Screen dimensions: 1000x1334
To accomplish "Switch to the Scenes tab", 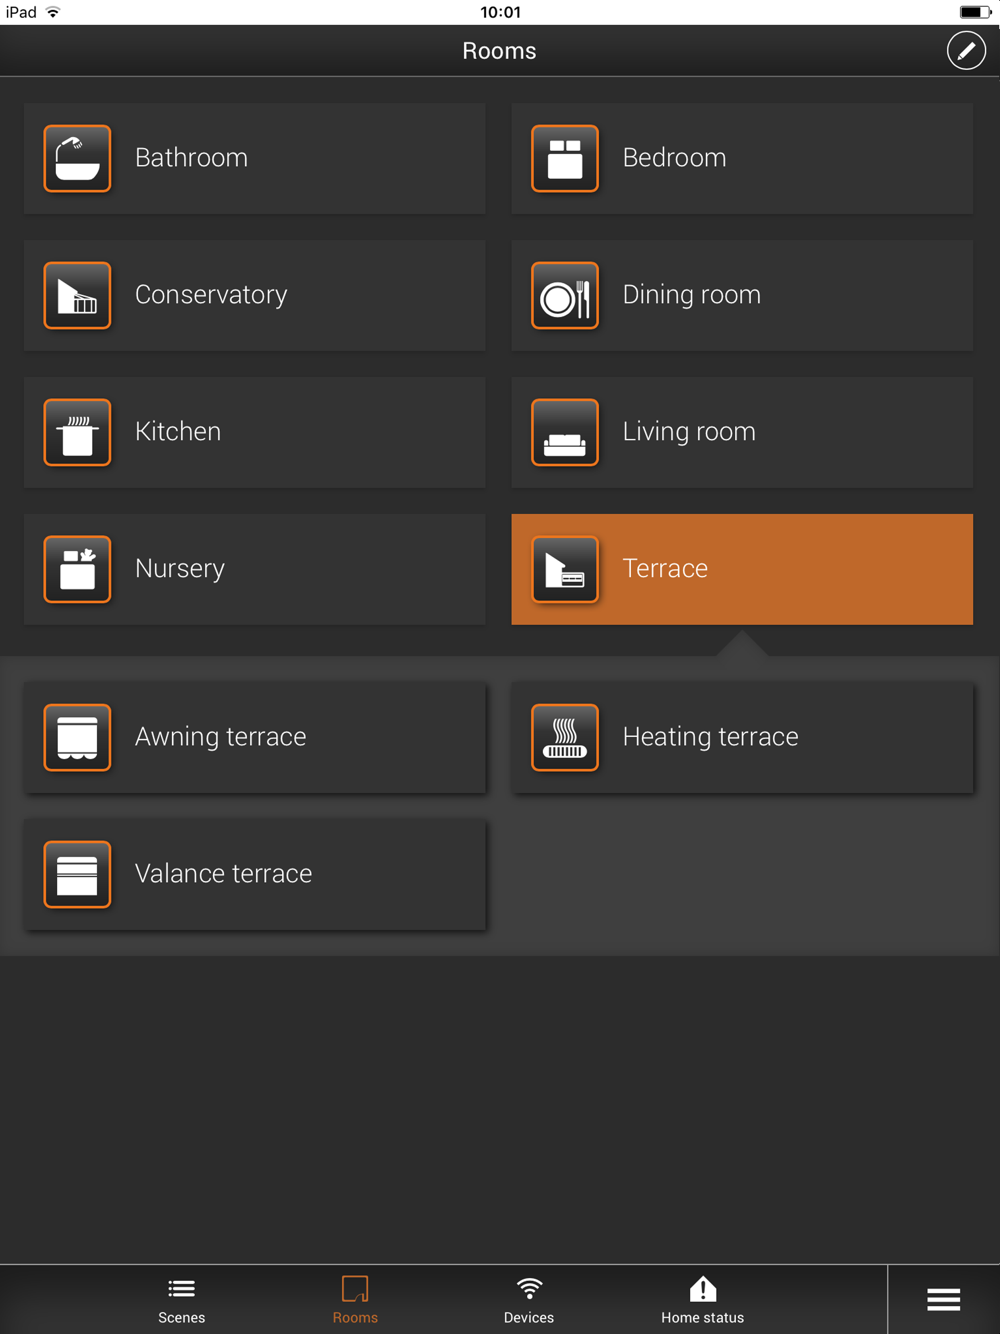I will pyautogui.click(x=181, y=1300).
